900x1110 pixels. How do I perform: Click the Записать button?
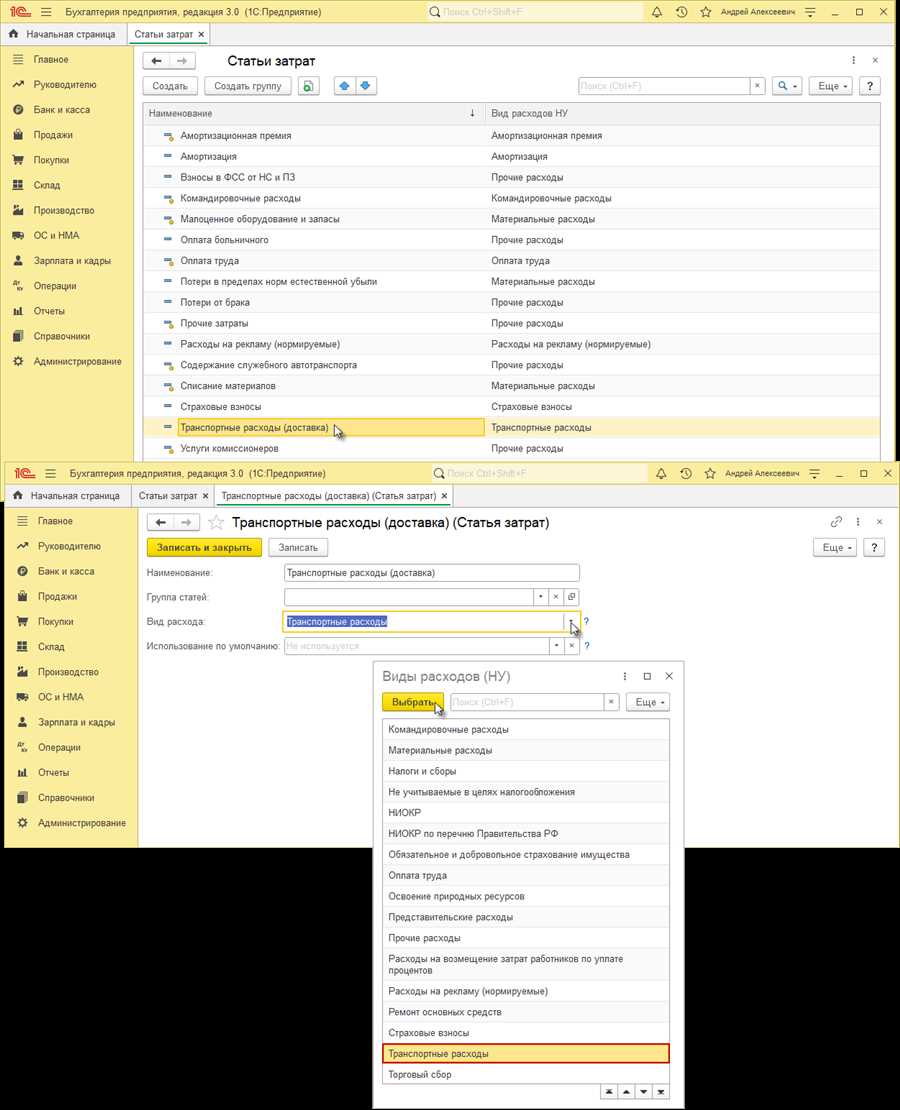(298, 547)
